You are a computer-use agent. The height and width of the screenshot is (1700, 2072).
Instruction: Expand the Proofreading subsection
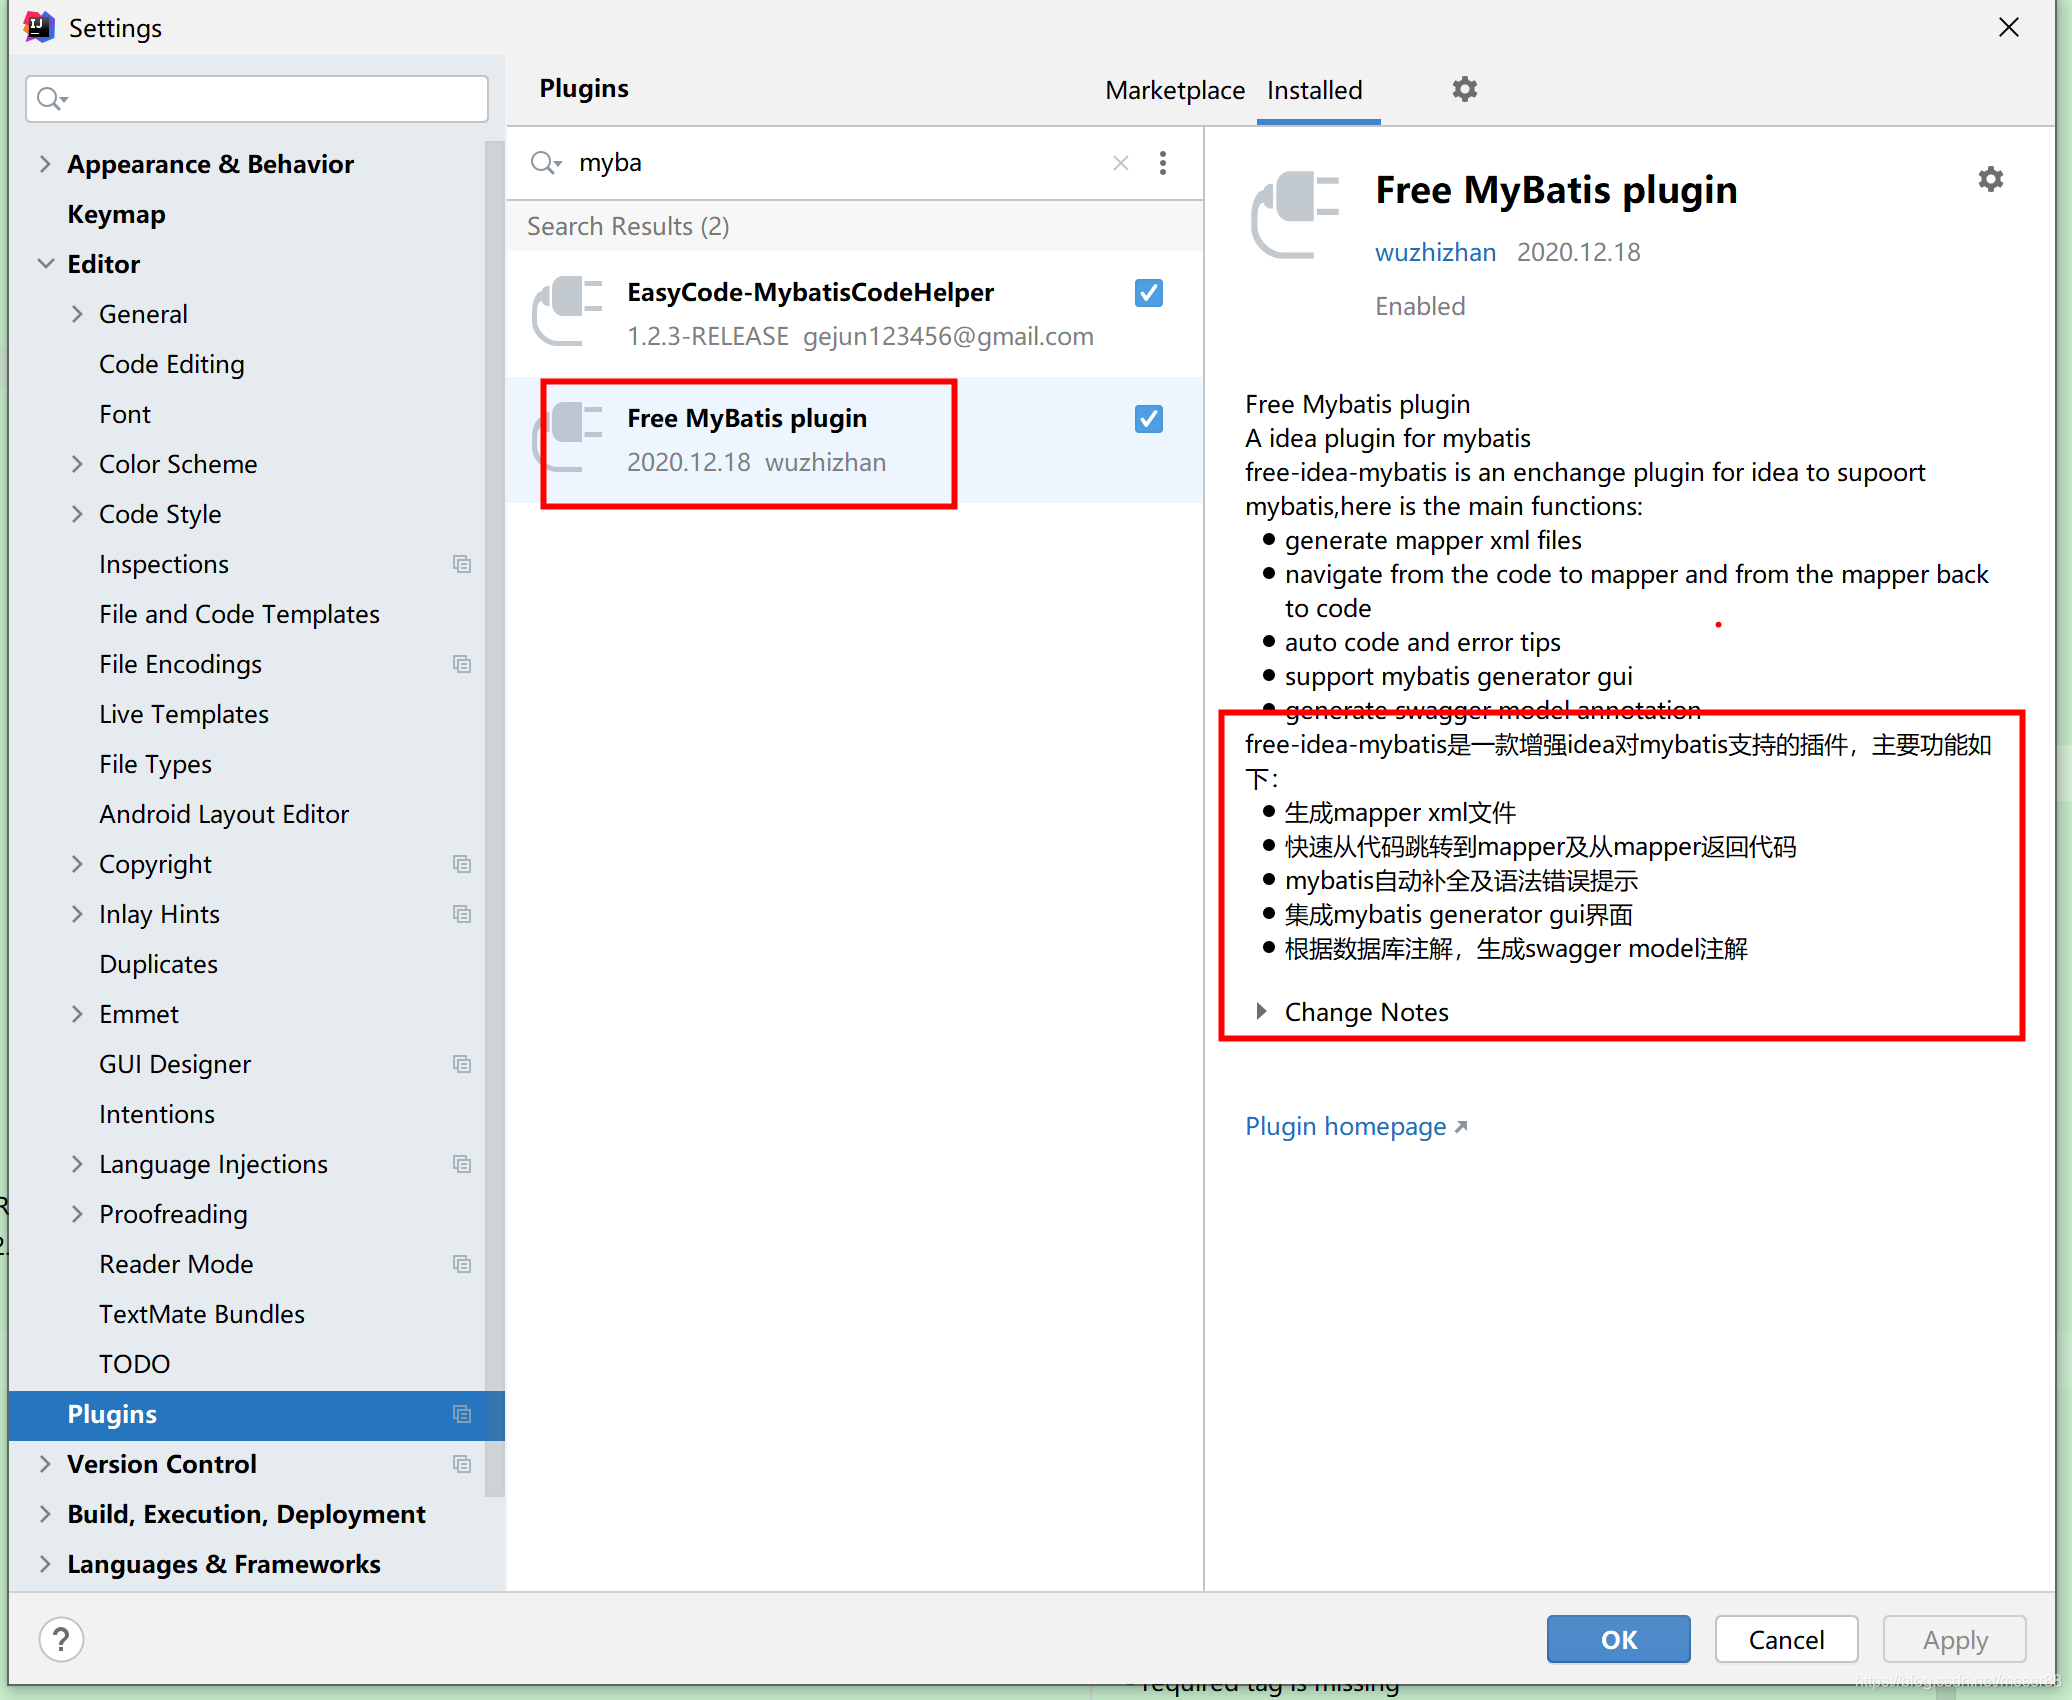point(77,1214)
